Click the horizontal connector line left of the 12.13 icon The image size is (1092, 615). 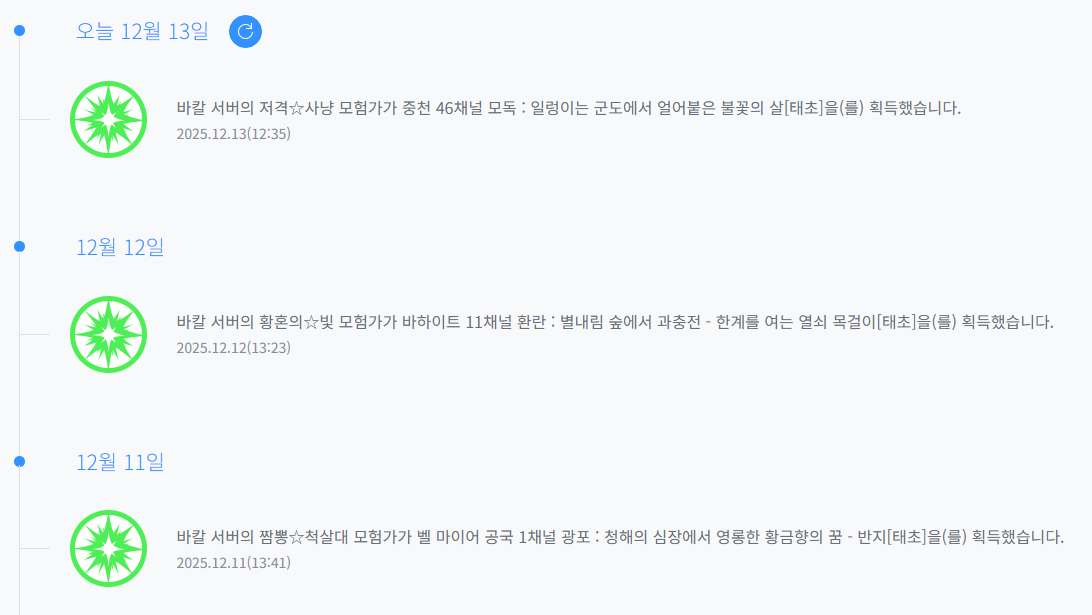35,119
